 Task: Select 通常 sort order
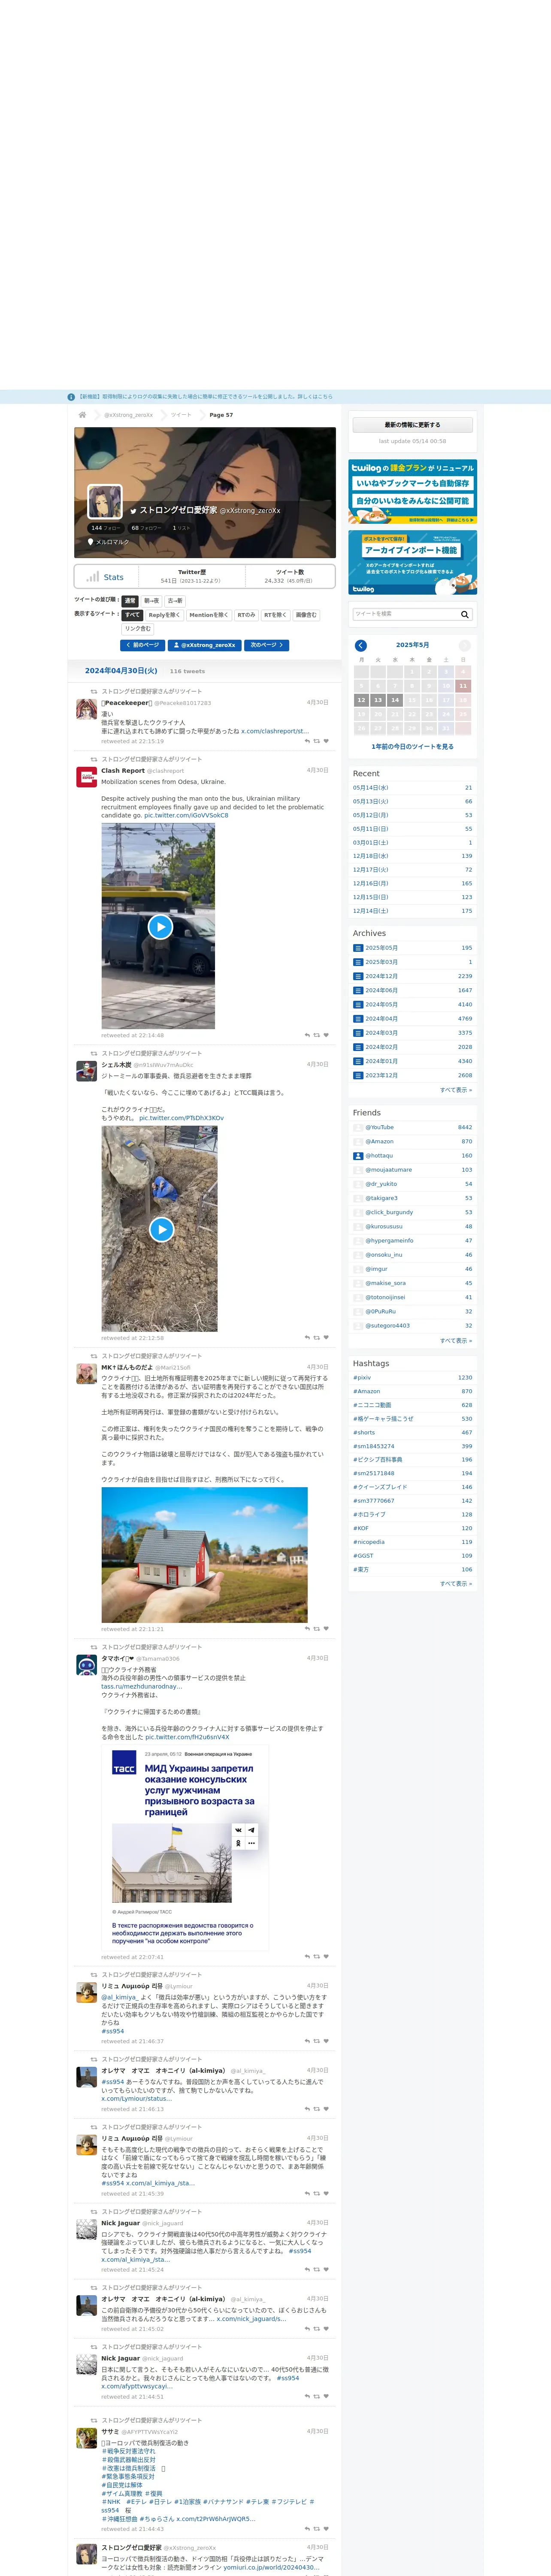pyautogui.click(x=130, y=601)
